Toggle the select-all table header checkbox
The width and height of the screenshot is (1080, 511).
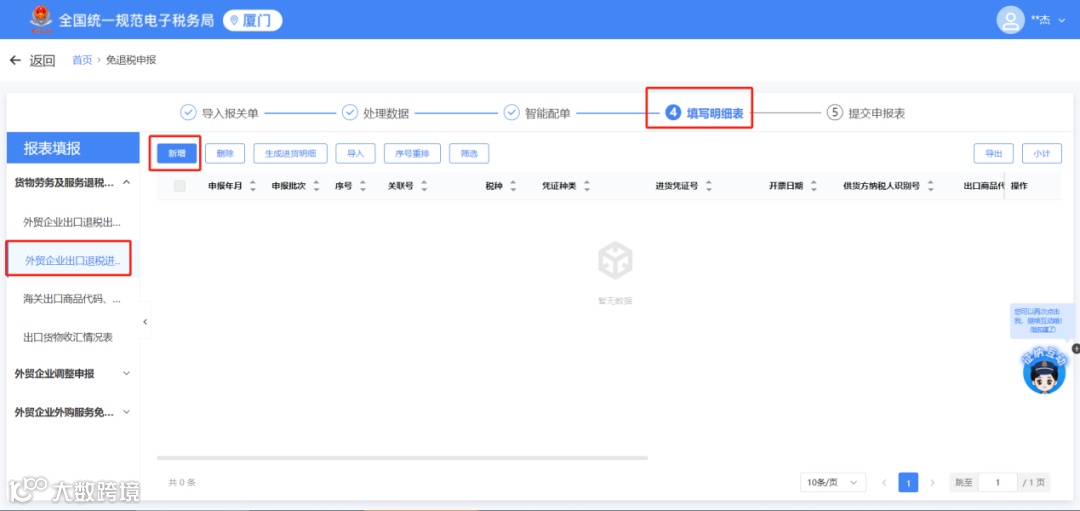180,186
